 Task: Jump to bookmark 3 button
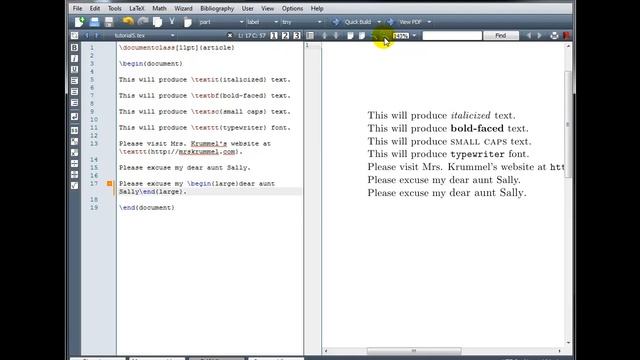297,36
